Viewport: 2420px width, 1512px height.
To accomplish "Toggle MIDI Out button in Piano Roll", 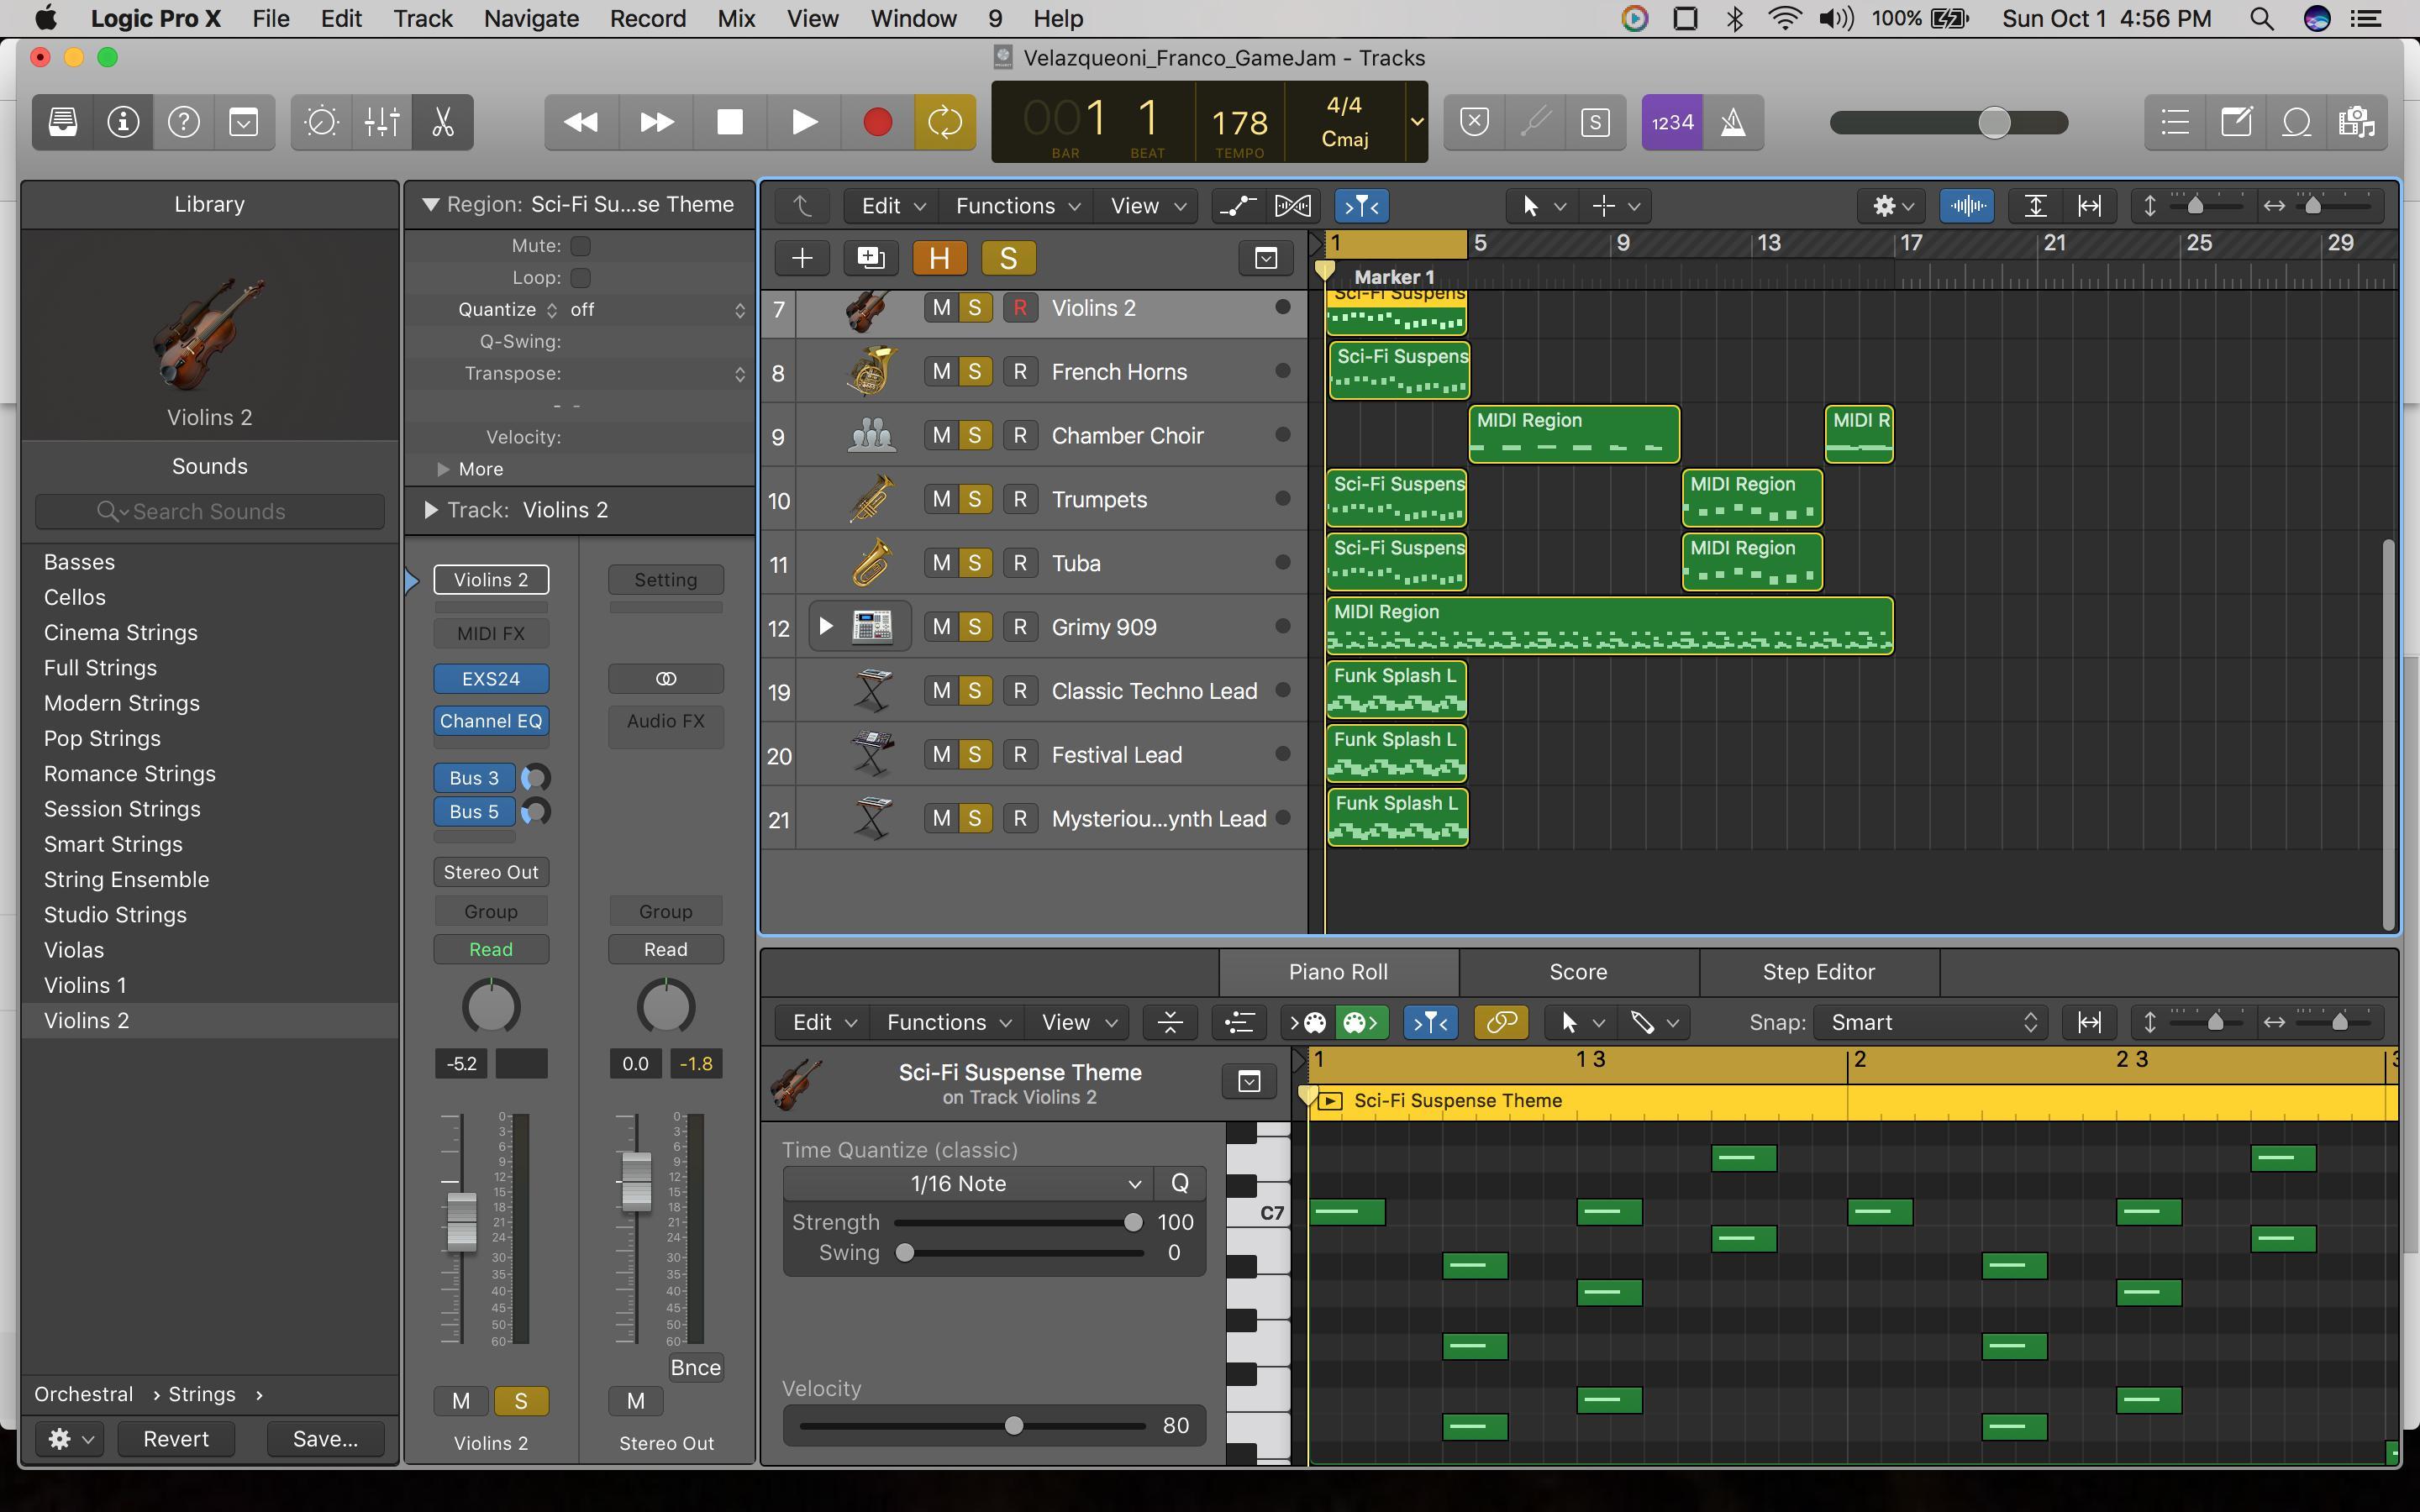I will click(x=1362, y=1022).
